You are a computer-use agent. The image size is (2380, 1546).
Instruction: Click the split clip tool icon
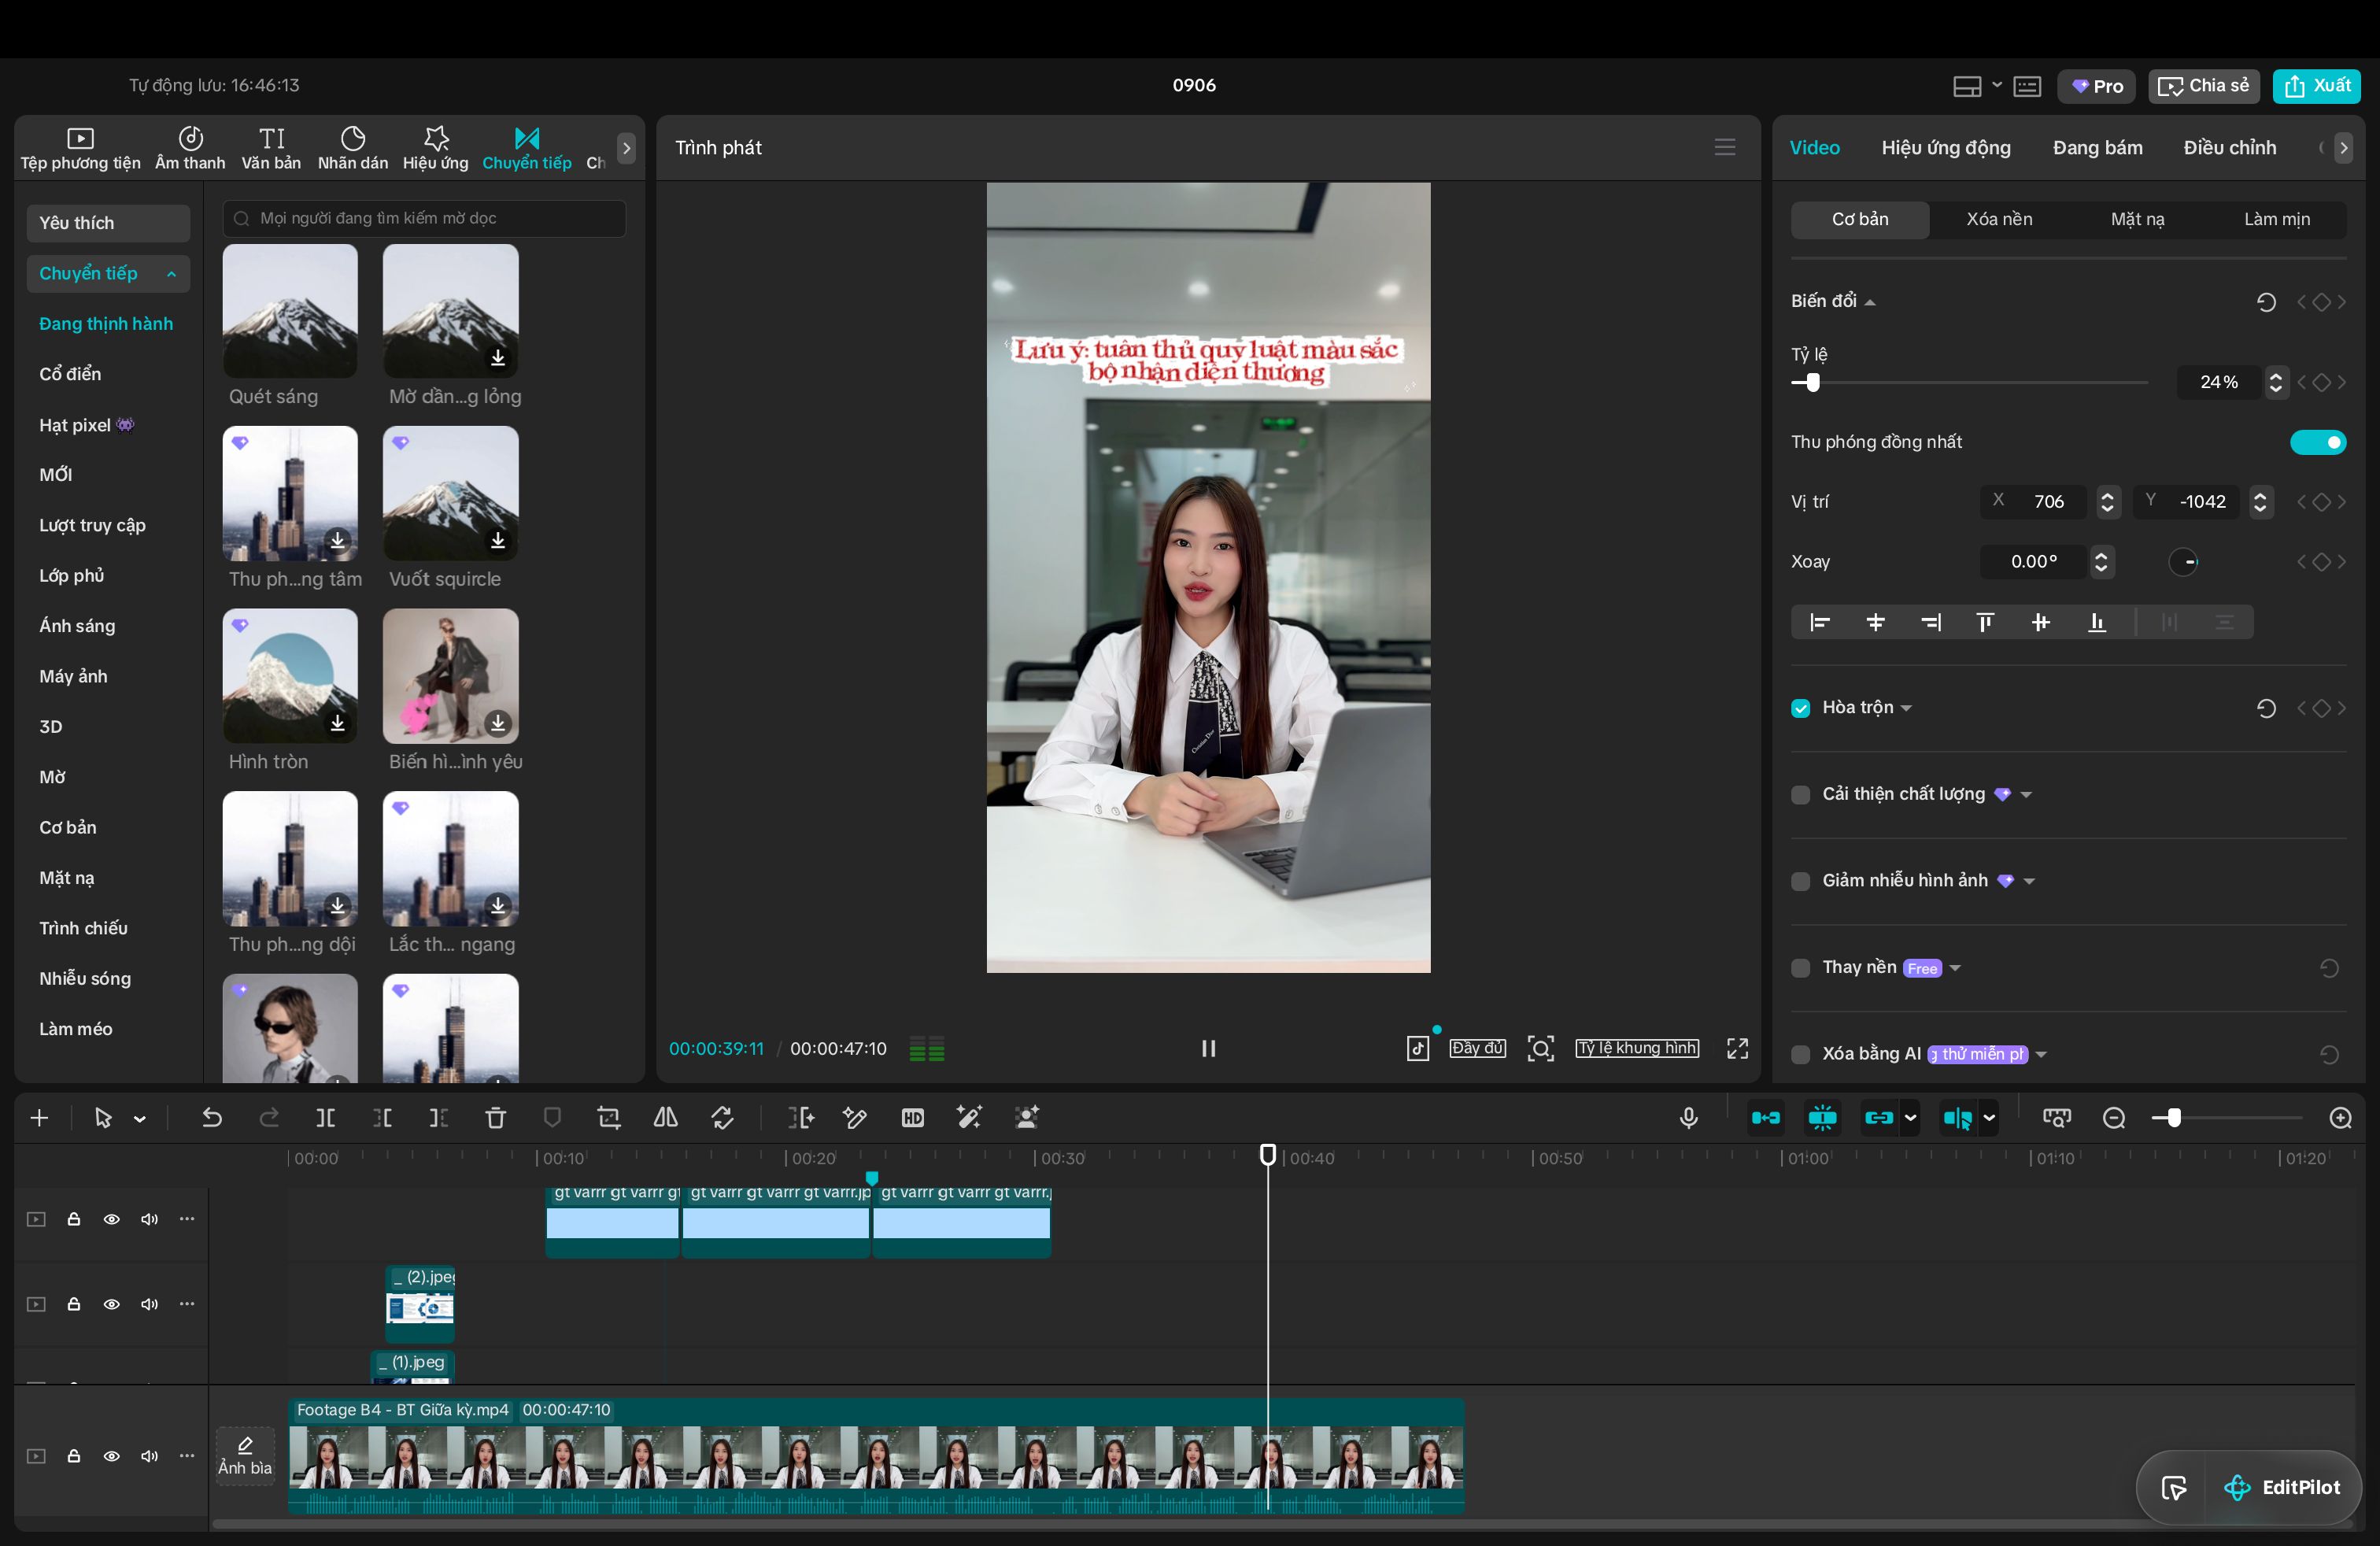point(326,1118)
